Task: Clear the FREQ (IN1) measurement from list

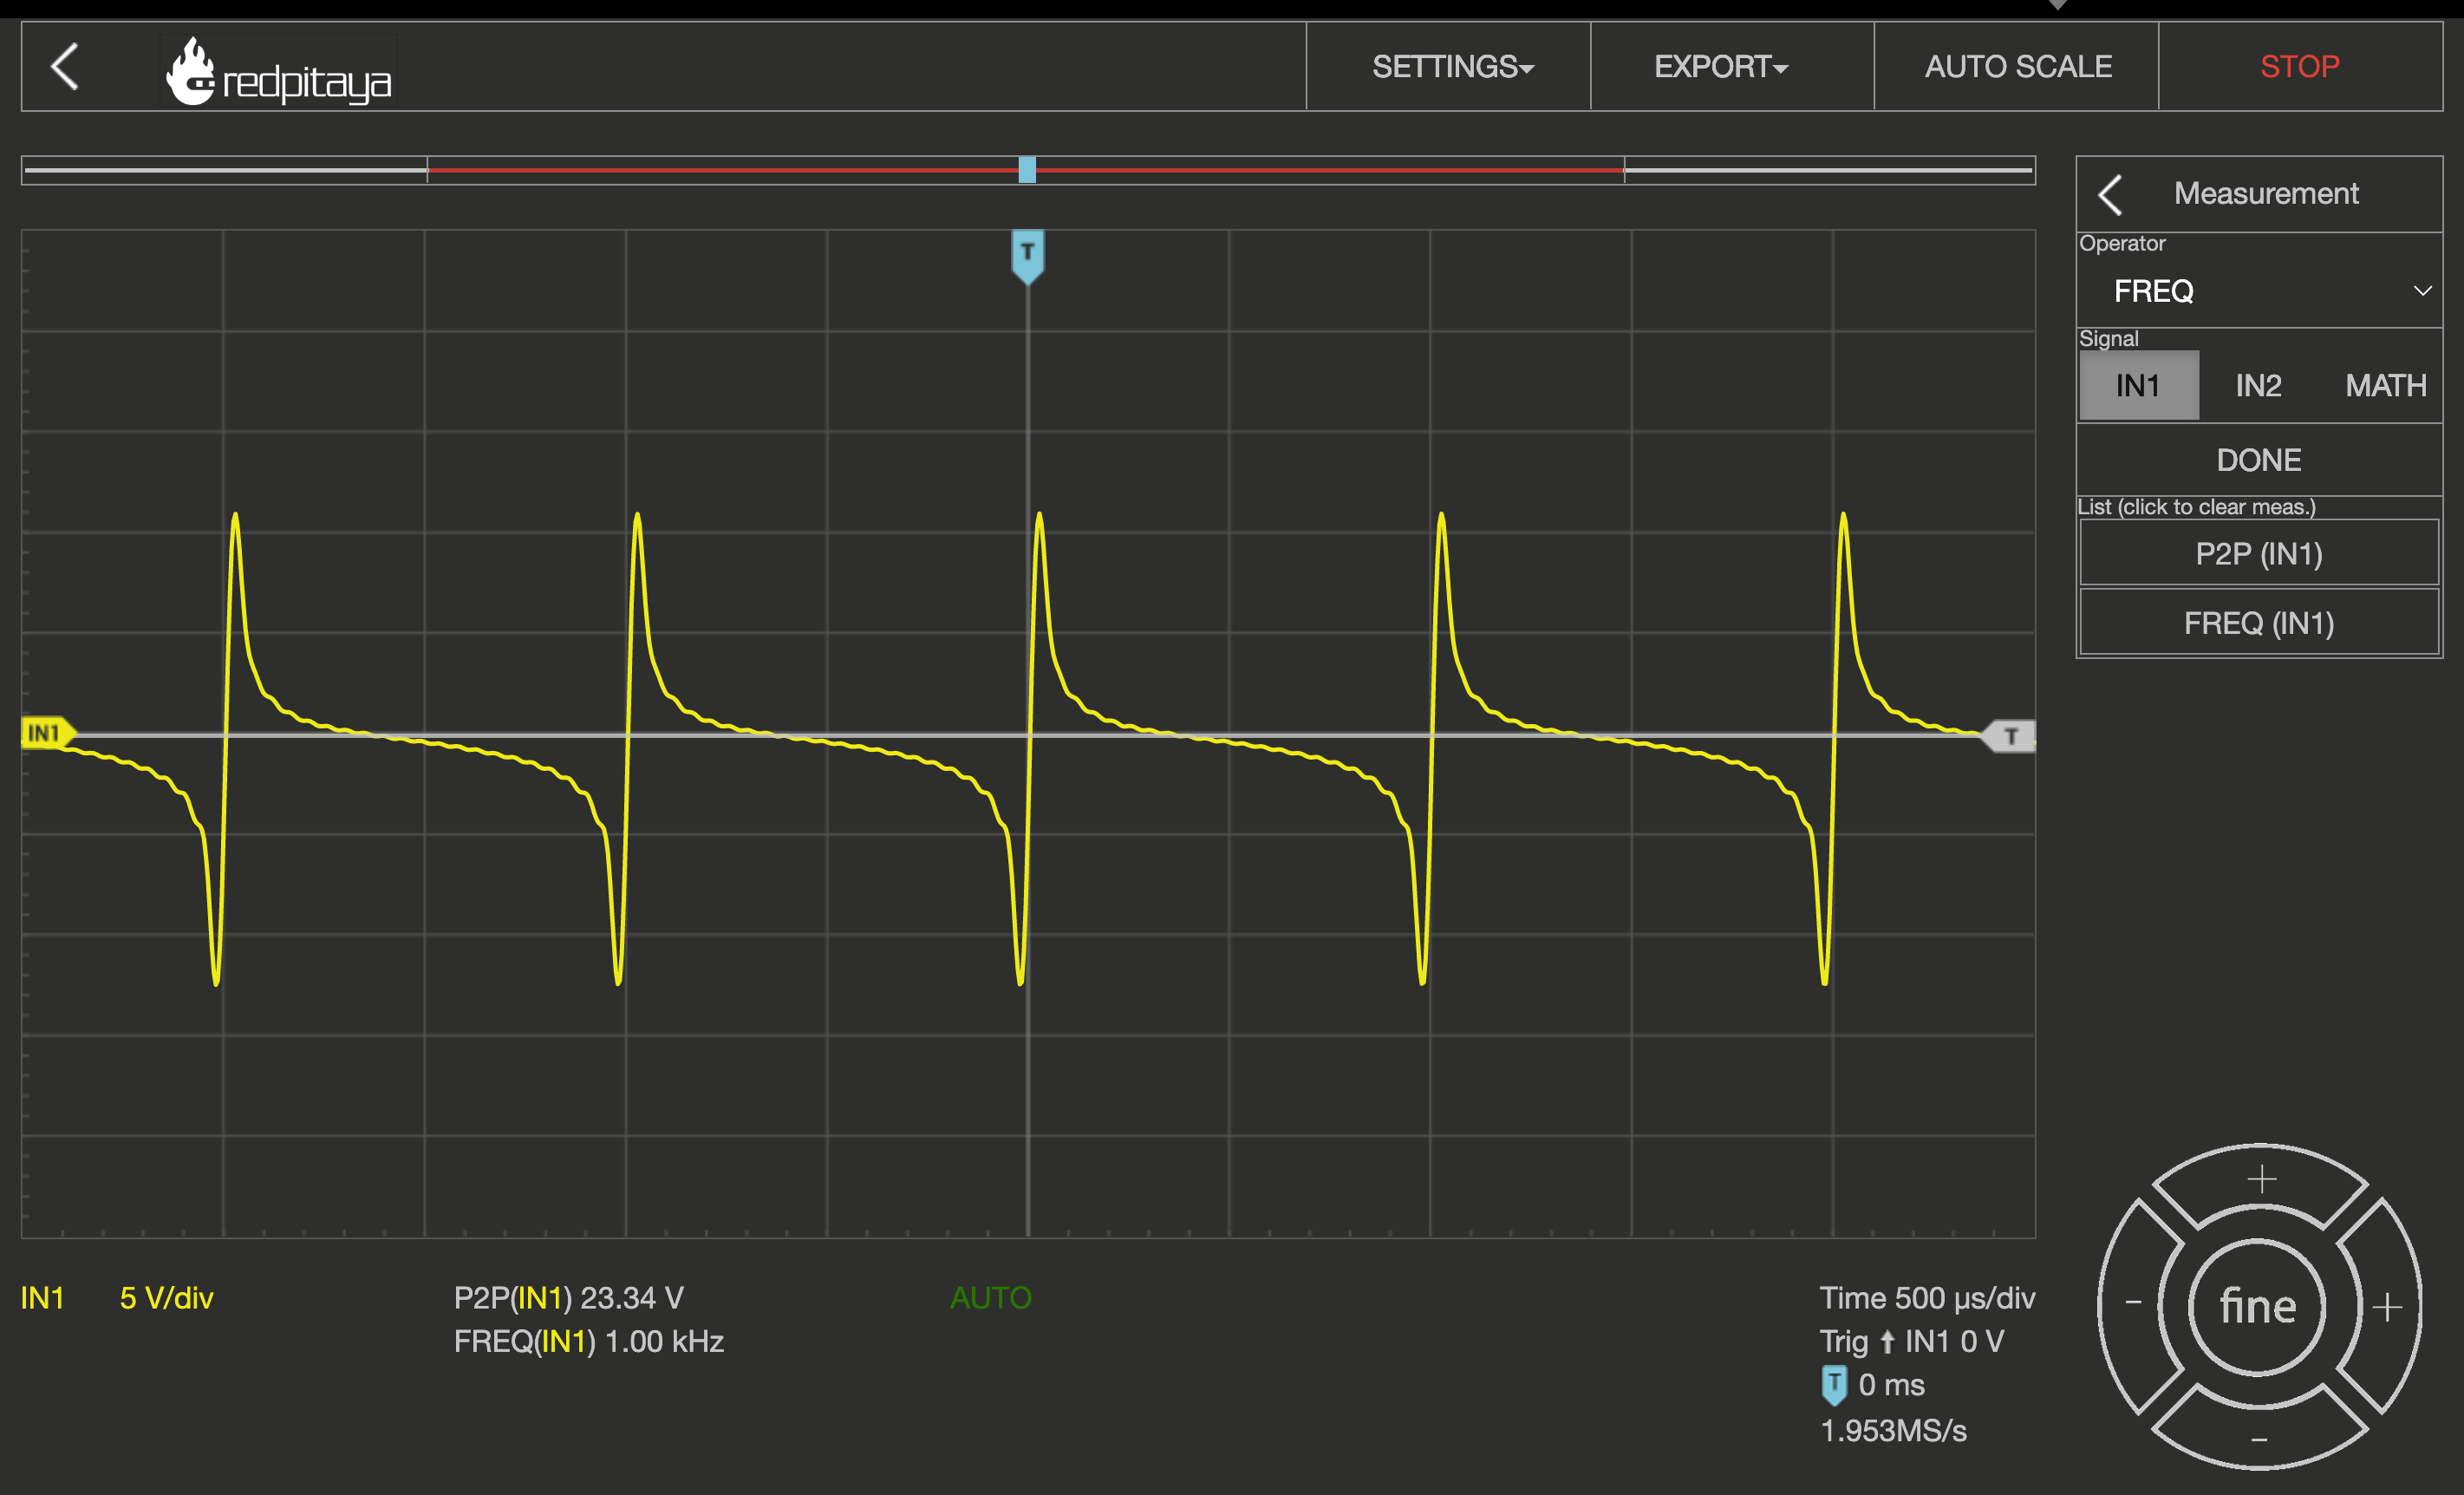Action: 2259,623
